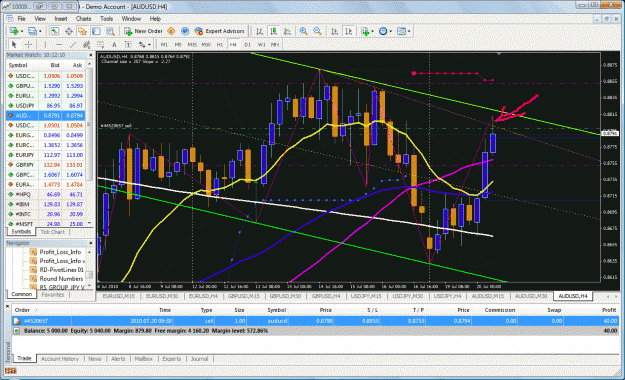Toggle the Expert Advisors button
This screenshot has height=380, width=625.
click(220, 31)
